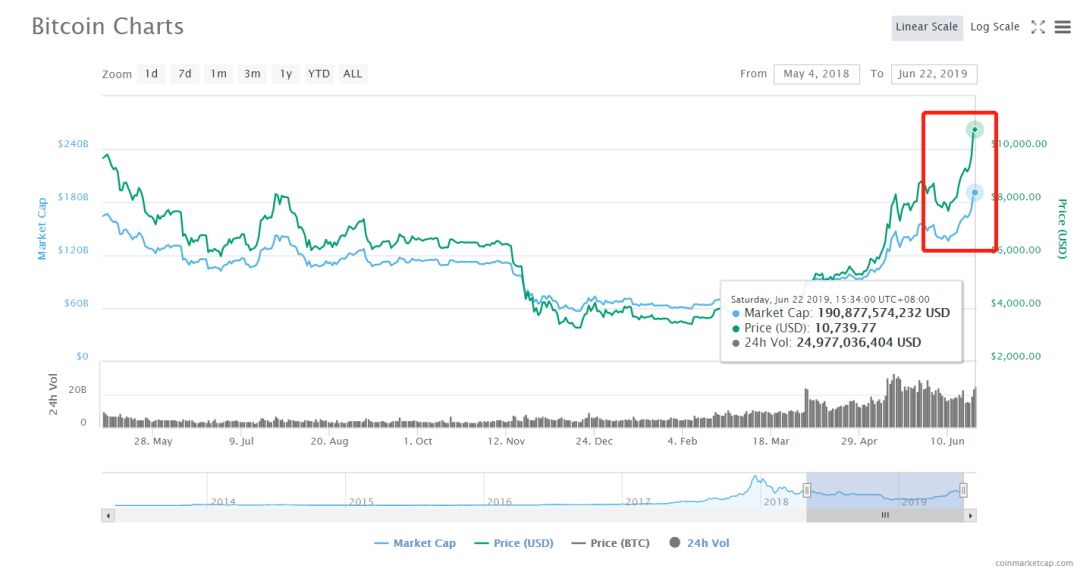Click the Bitcoin Charts heading

[107, 26]
